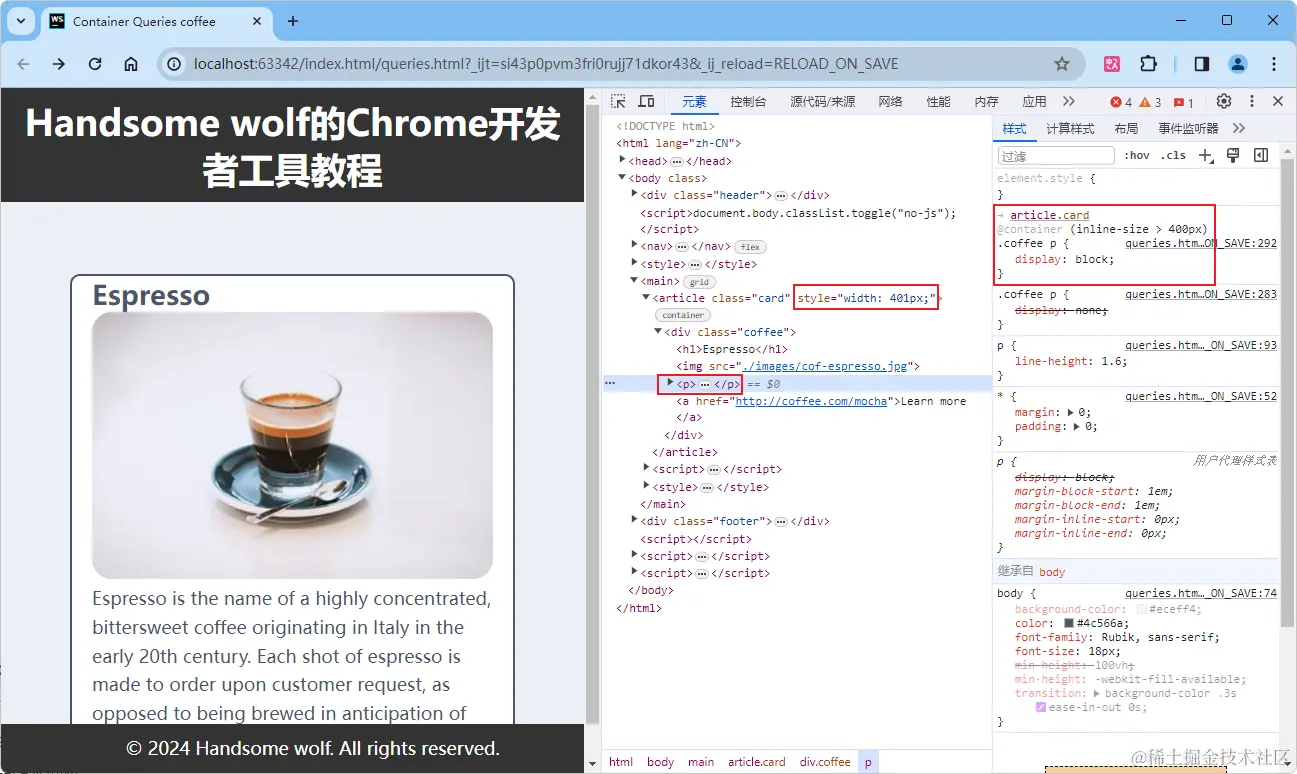The width and height of the screenshot is (1297, 774).
Task: Toggle the ease-in-out timing checkbox swatch
Action: (x=1041, y=707)
